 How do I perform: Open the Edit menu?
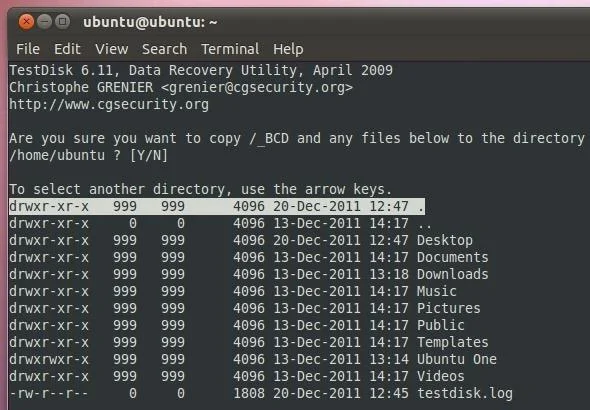coord(67,49)
